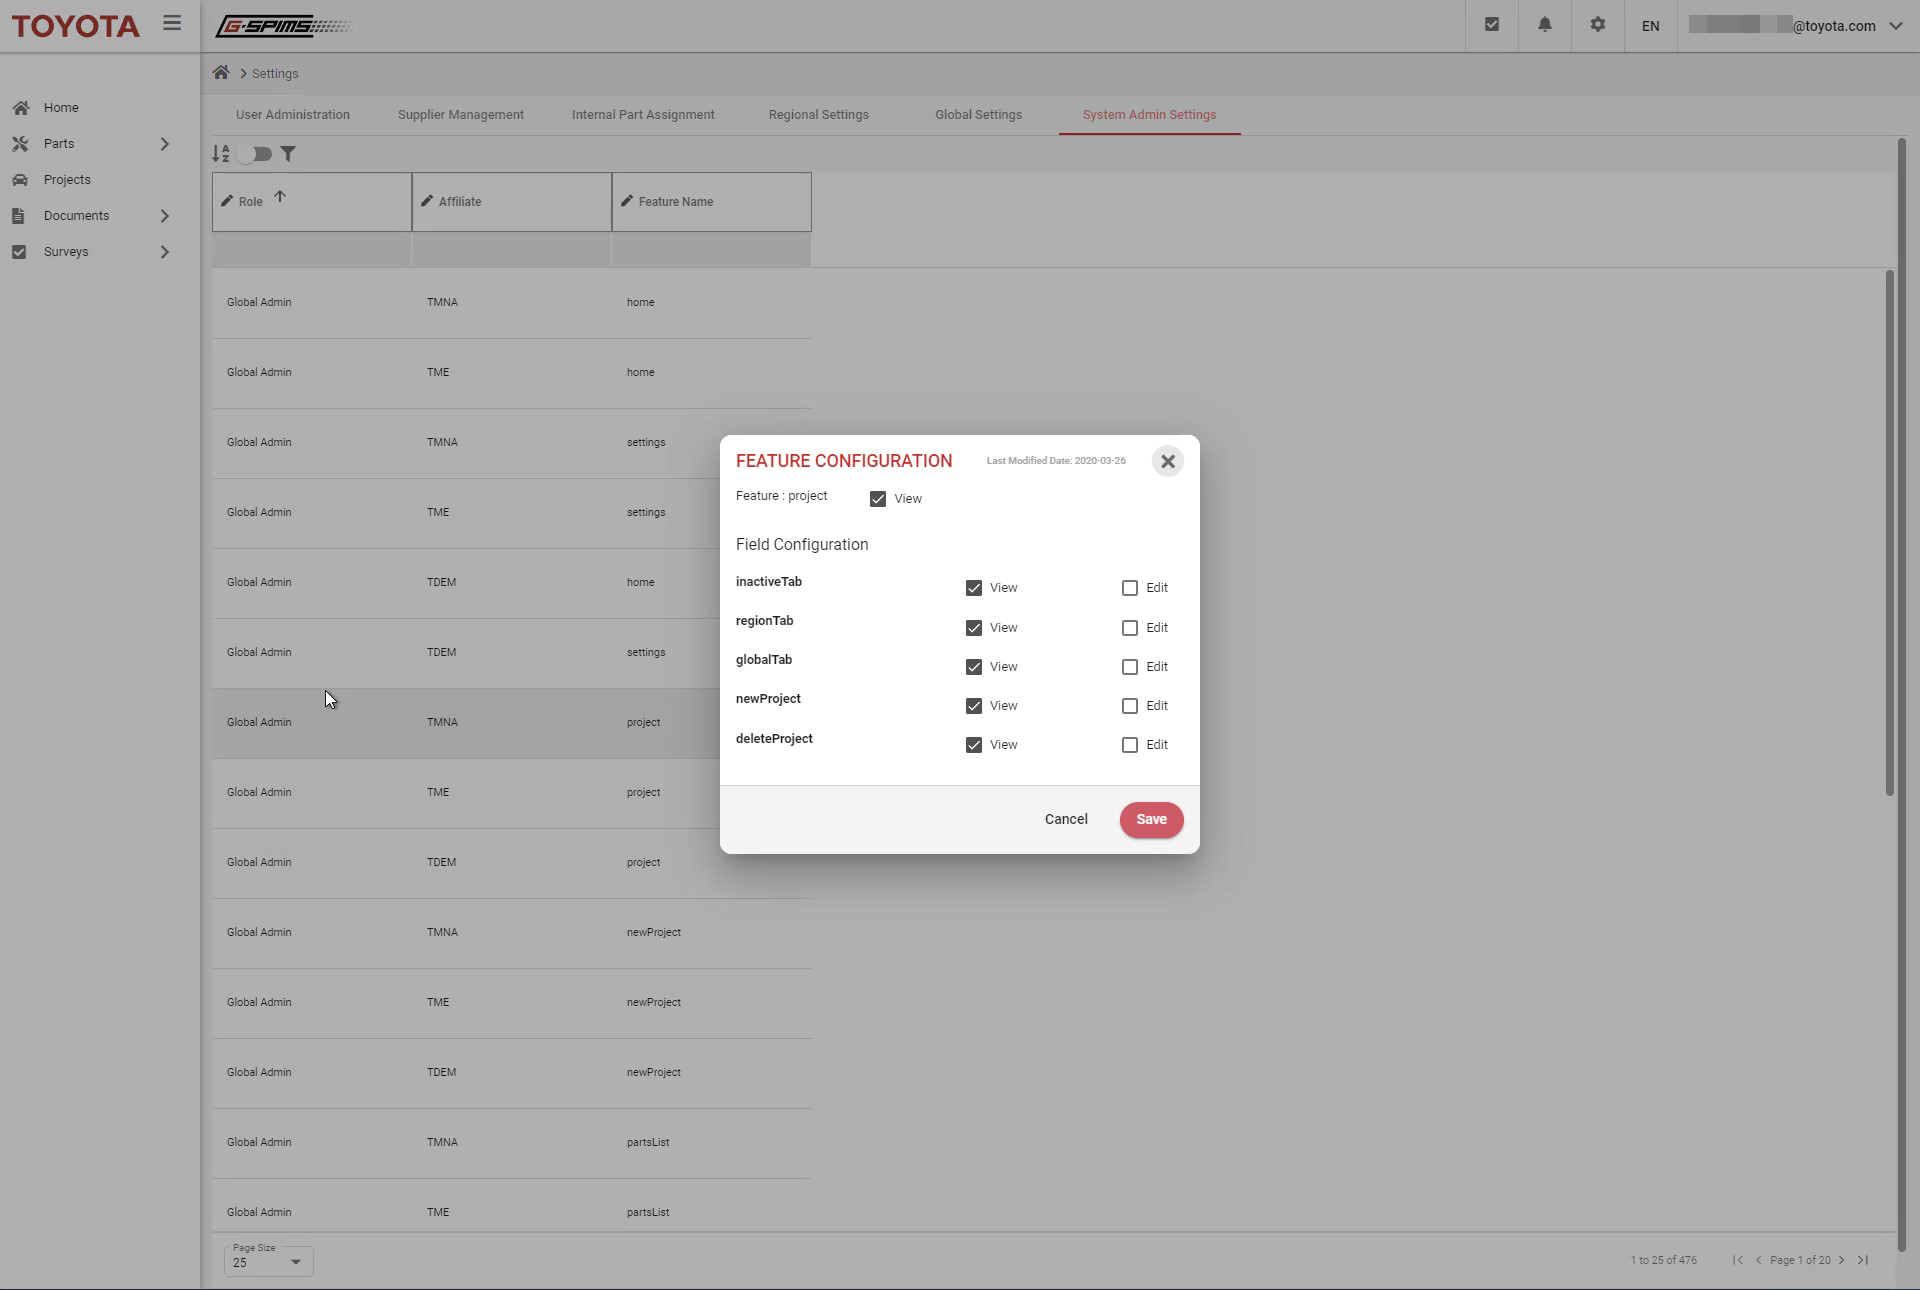
Task: Open the notifications bell icon
Action: (1544, 25)
